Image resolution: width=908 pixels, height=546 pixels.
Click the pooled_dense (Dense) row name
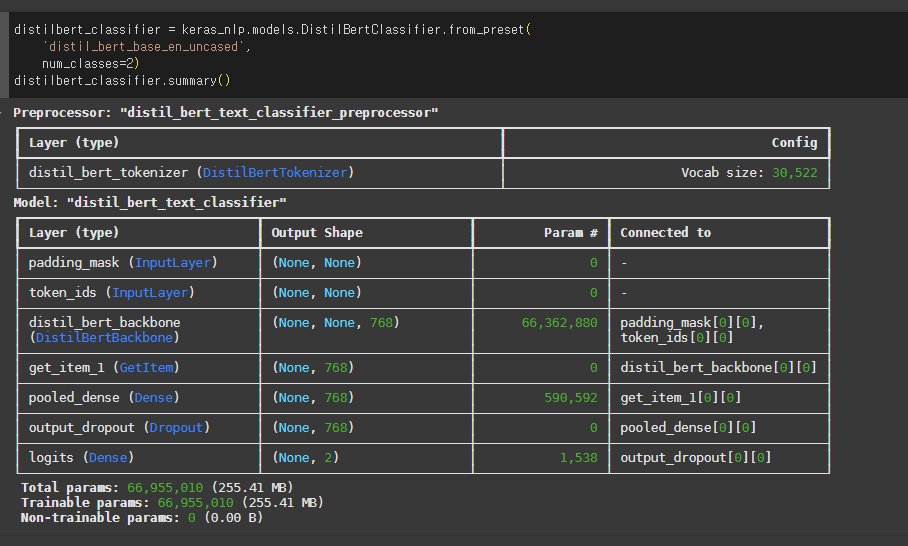pos(104,398)
